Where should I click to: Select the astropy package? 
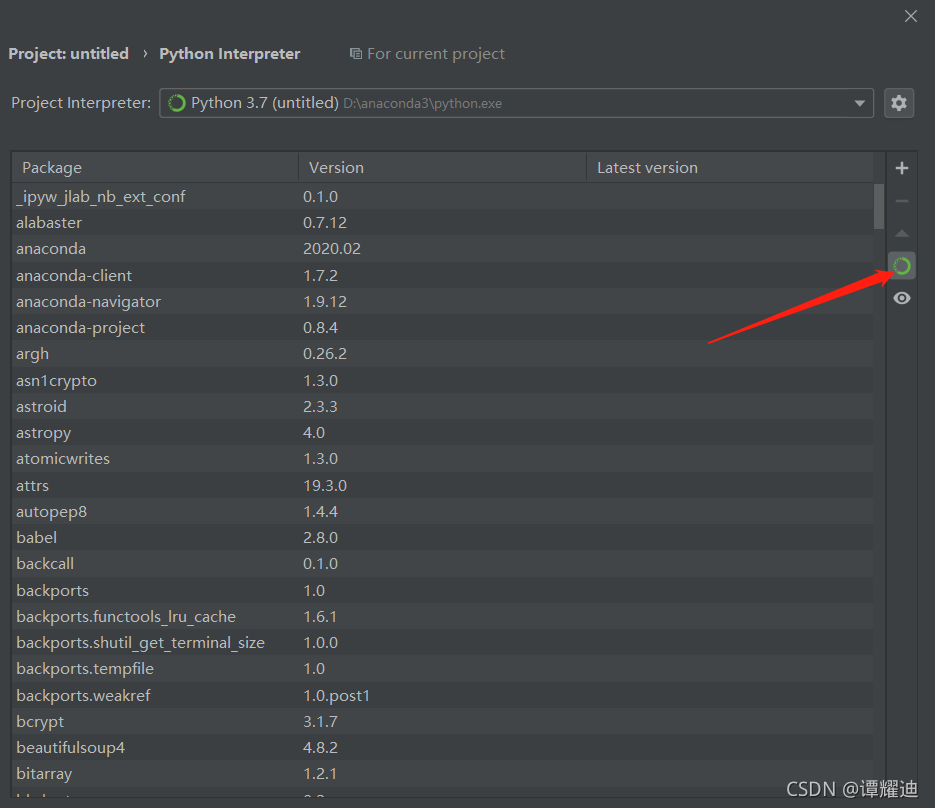coord(442,432)
